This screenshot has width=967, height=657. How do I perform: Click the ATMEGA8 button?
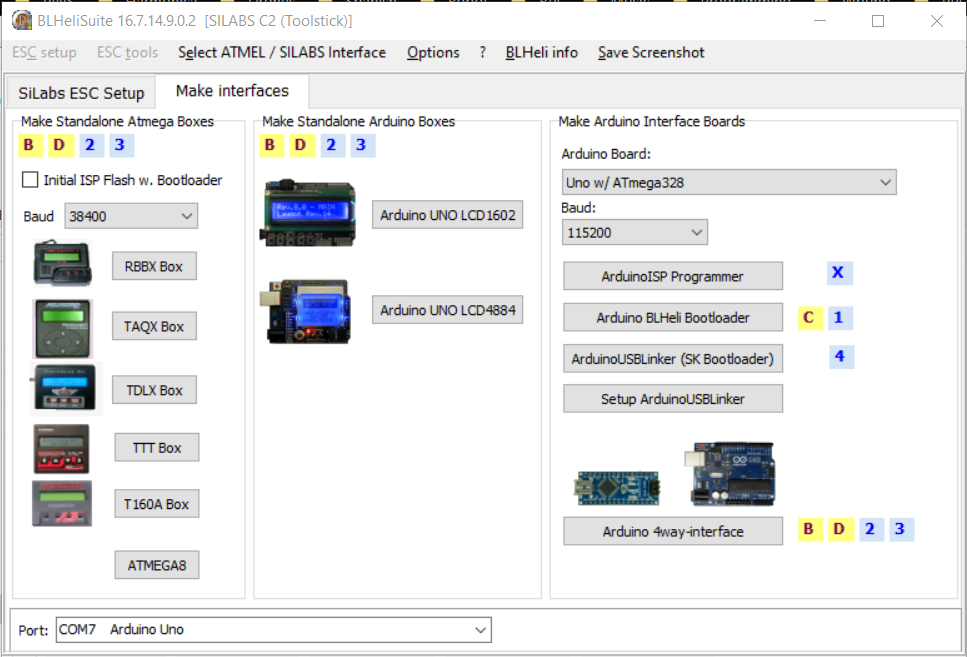pos(157,565)
